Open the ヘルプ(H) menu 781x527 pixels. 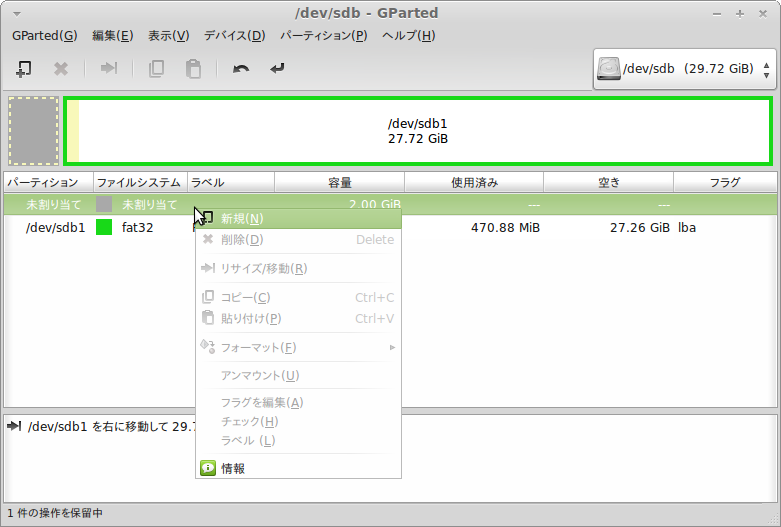pos(408,36)
